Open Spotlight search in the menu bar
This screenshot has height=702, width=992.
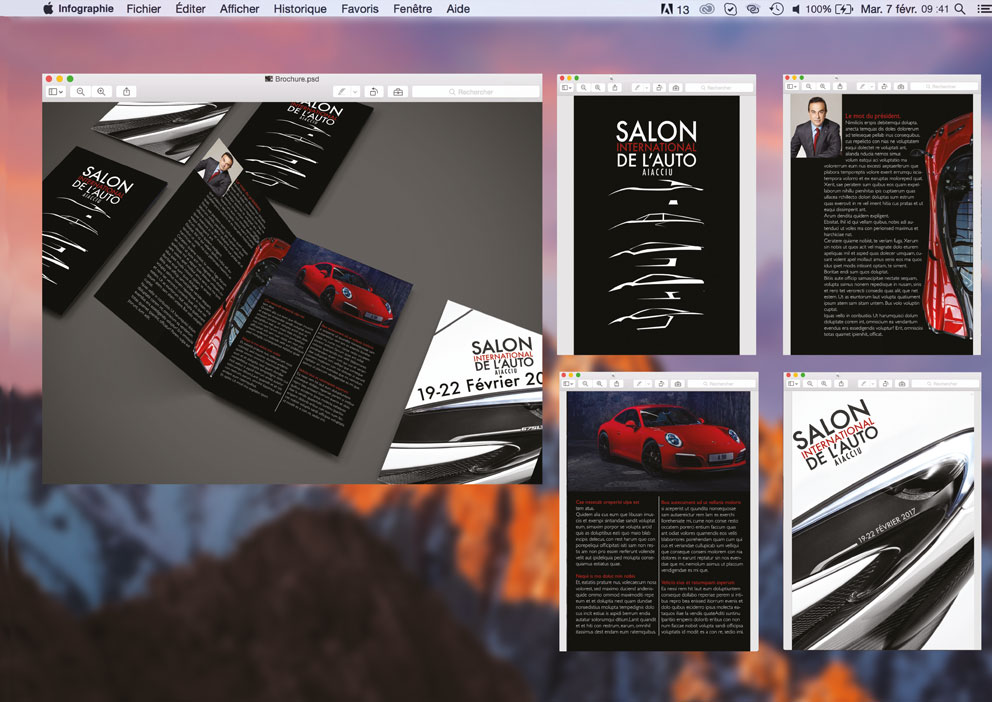tap(960, 9)
